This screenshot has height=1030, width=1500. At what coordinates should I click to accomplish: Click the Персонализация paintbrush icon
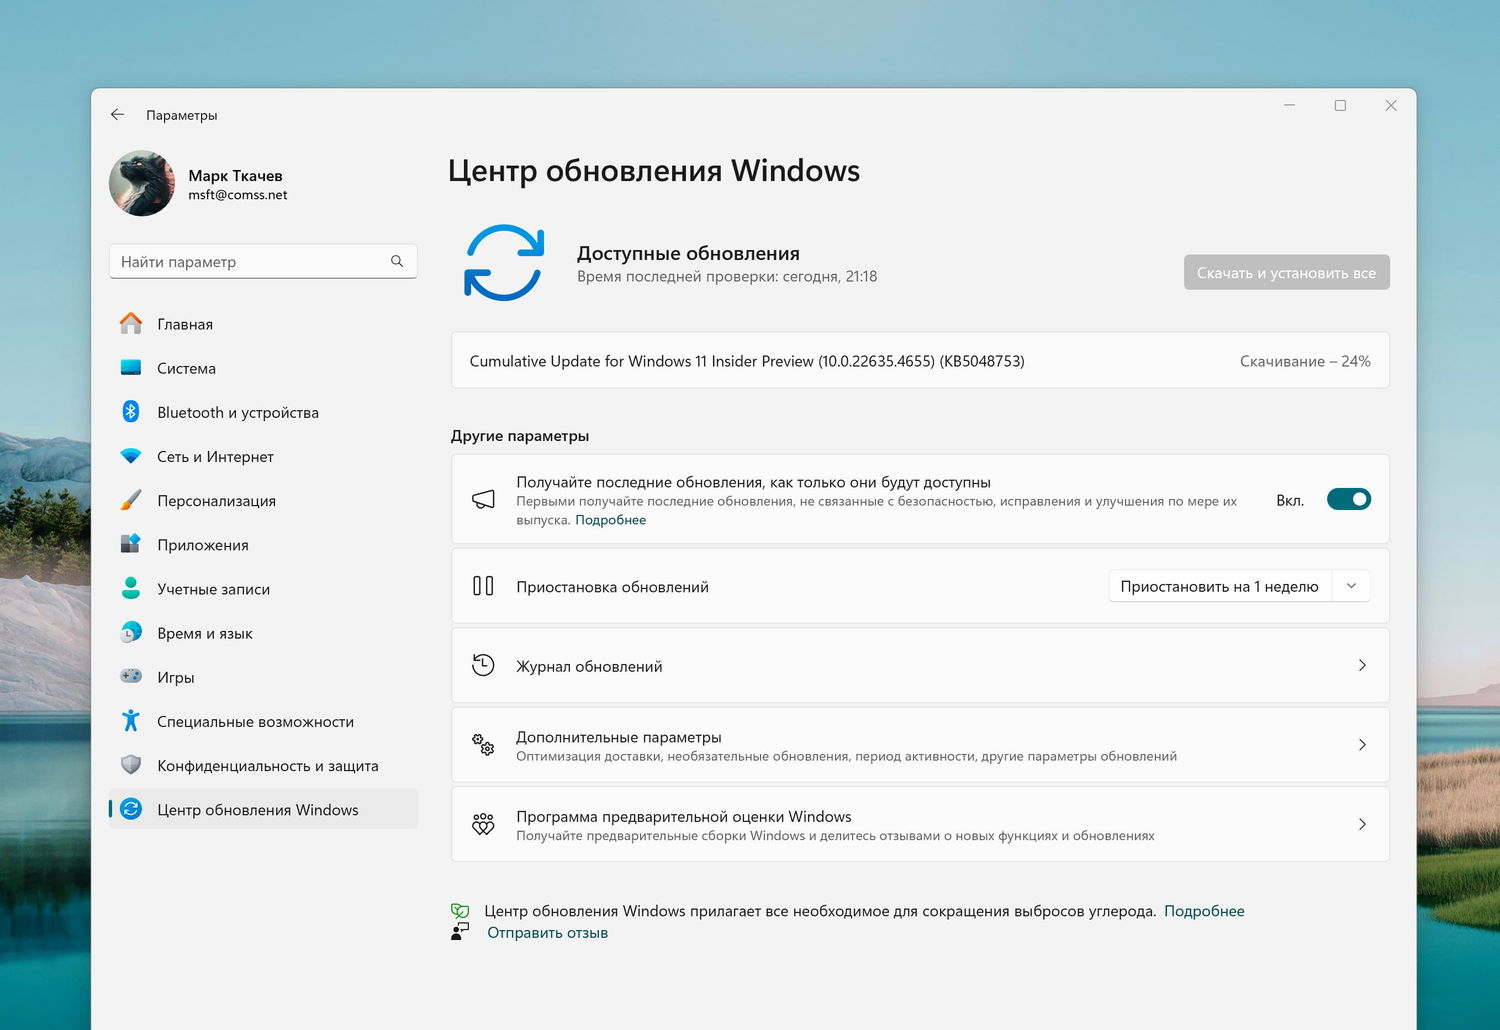131,500
